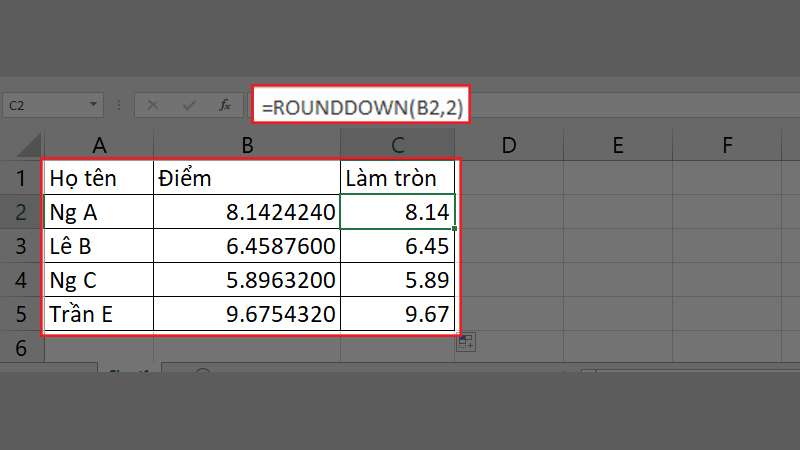Select row 4 header

21,280
